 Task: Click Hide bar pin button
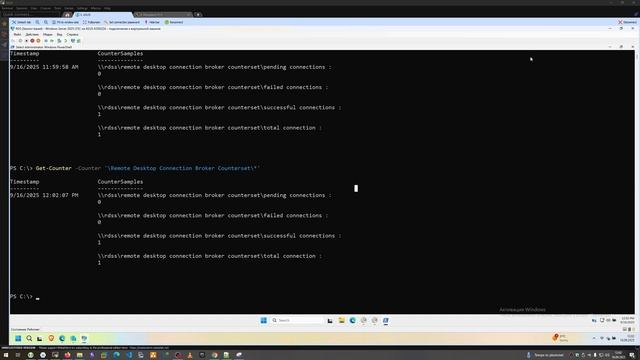coord(152,22)
